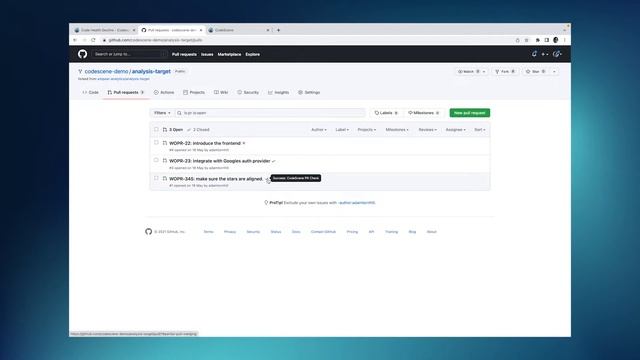Expand the Projects filter dropdown
Screen dimensions: 640x360
point(367,130)
